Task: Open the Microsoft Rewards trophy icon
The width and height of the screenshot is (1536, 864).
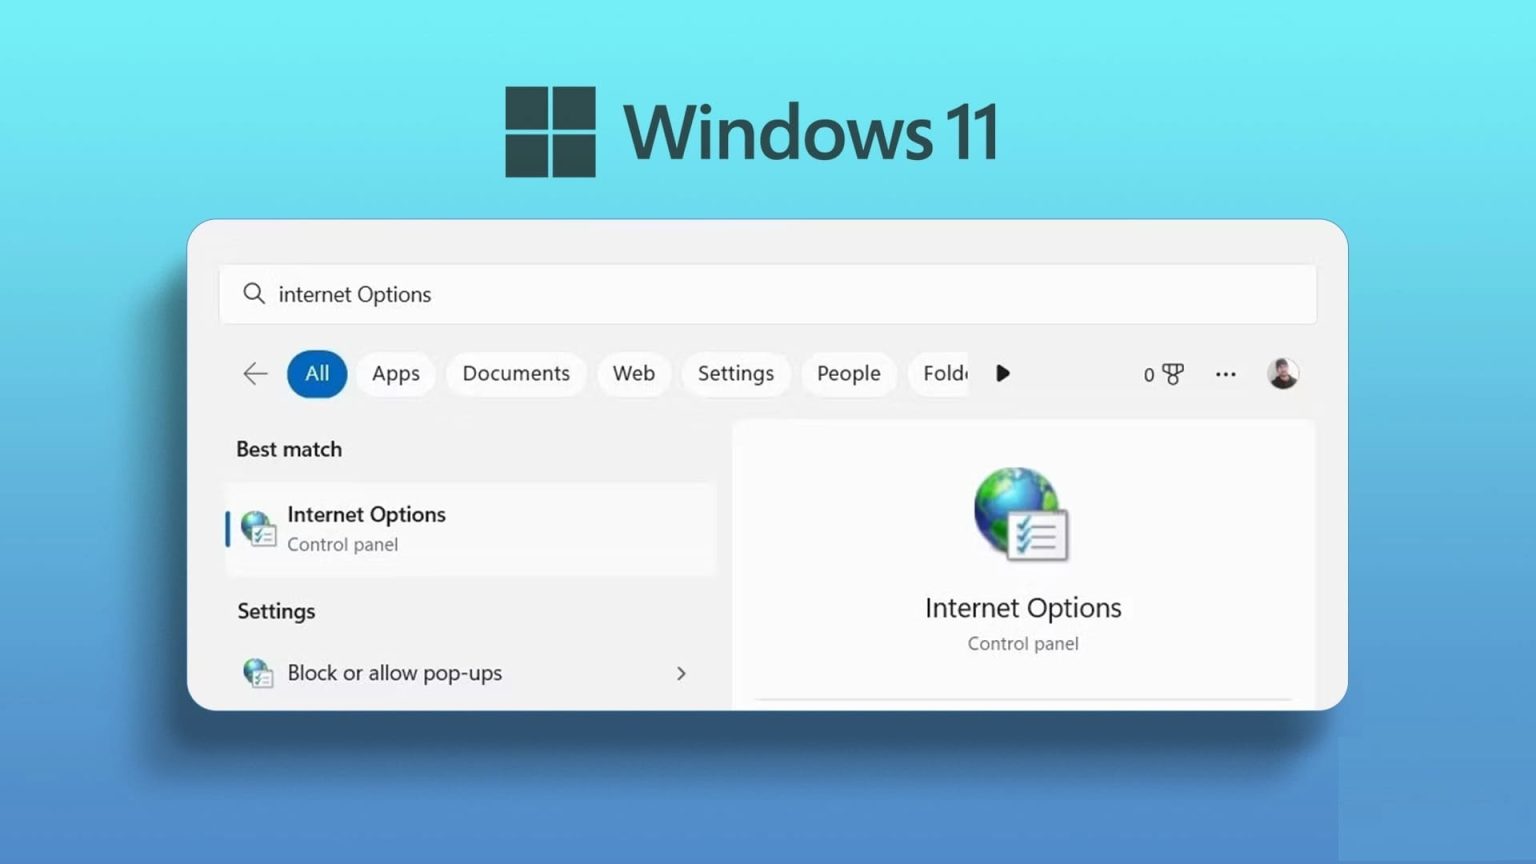Action: point(1172,373)
